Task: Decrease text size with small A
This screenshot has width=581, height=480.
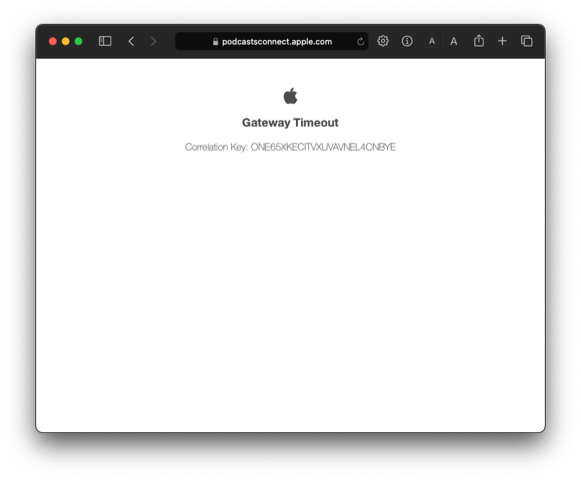Action: tap(432, 41)
